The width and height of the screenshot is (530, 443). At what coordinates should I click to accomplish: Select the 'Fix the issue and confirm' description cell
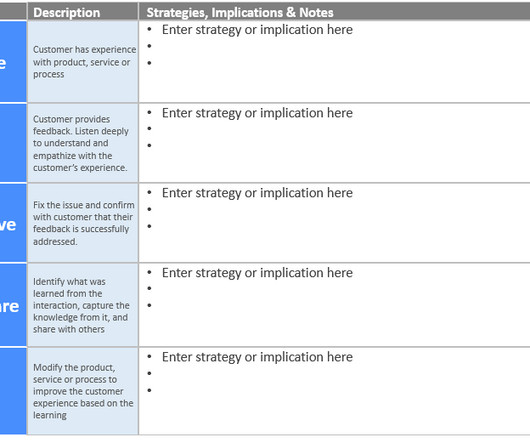tap(83, 223)
